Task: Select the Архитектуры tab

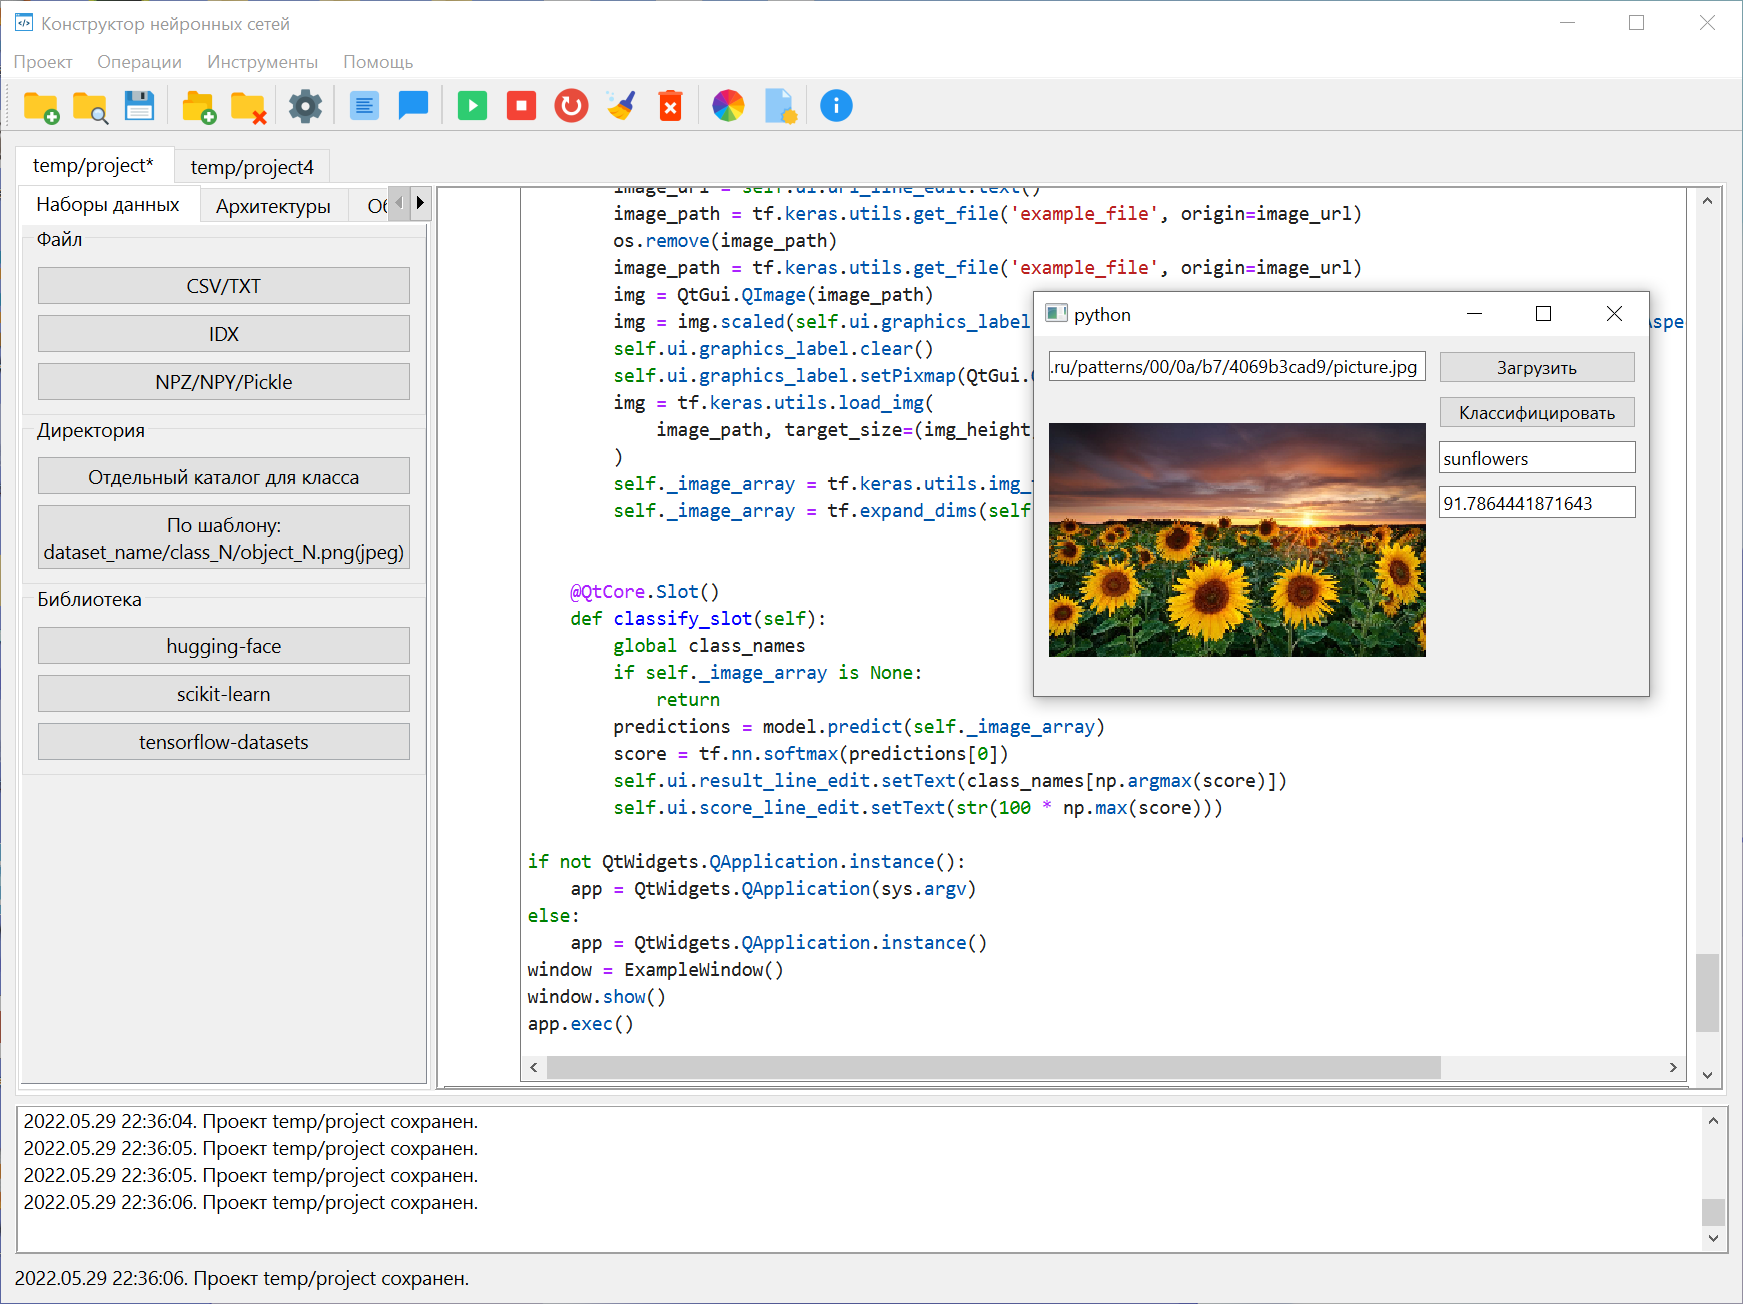Action: 273,206
